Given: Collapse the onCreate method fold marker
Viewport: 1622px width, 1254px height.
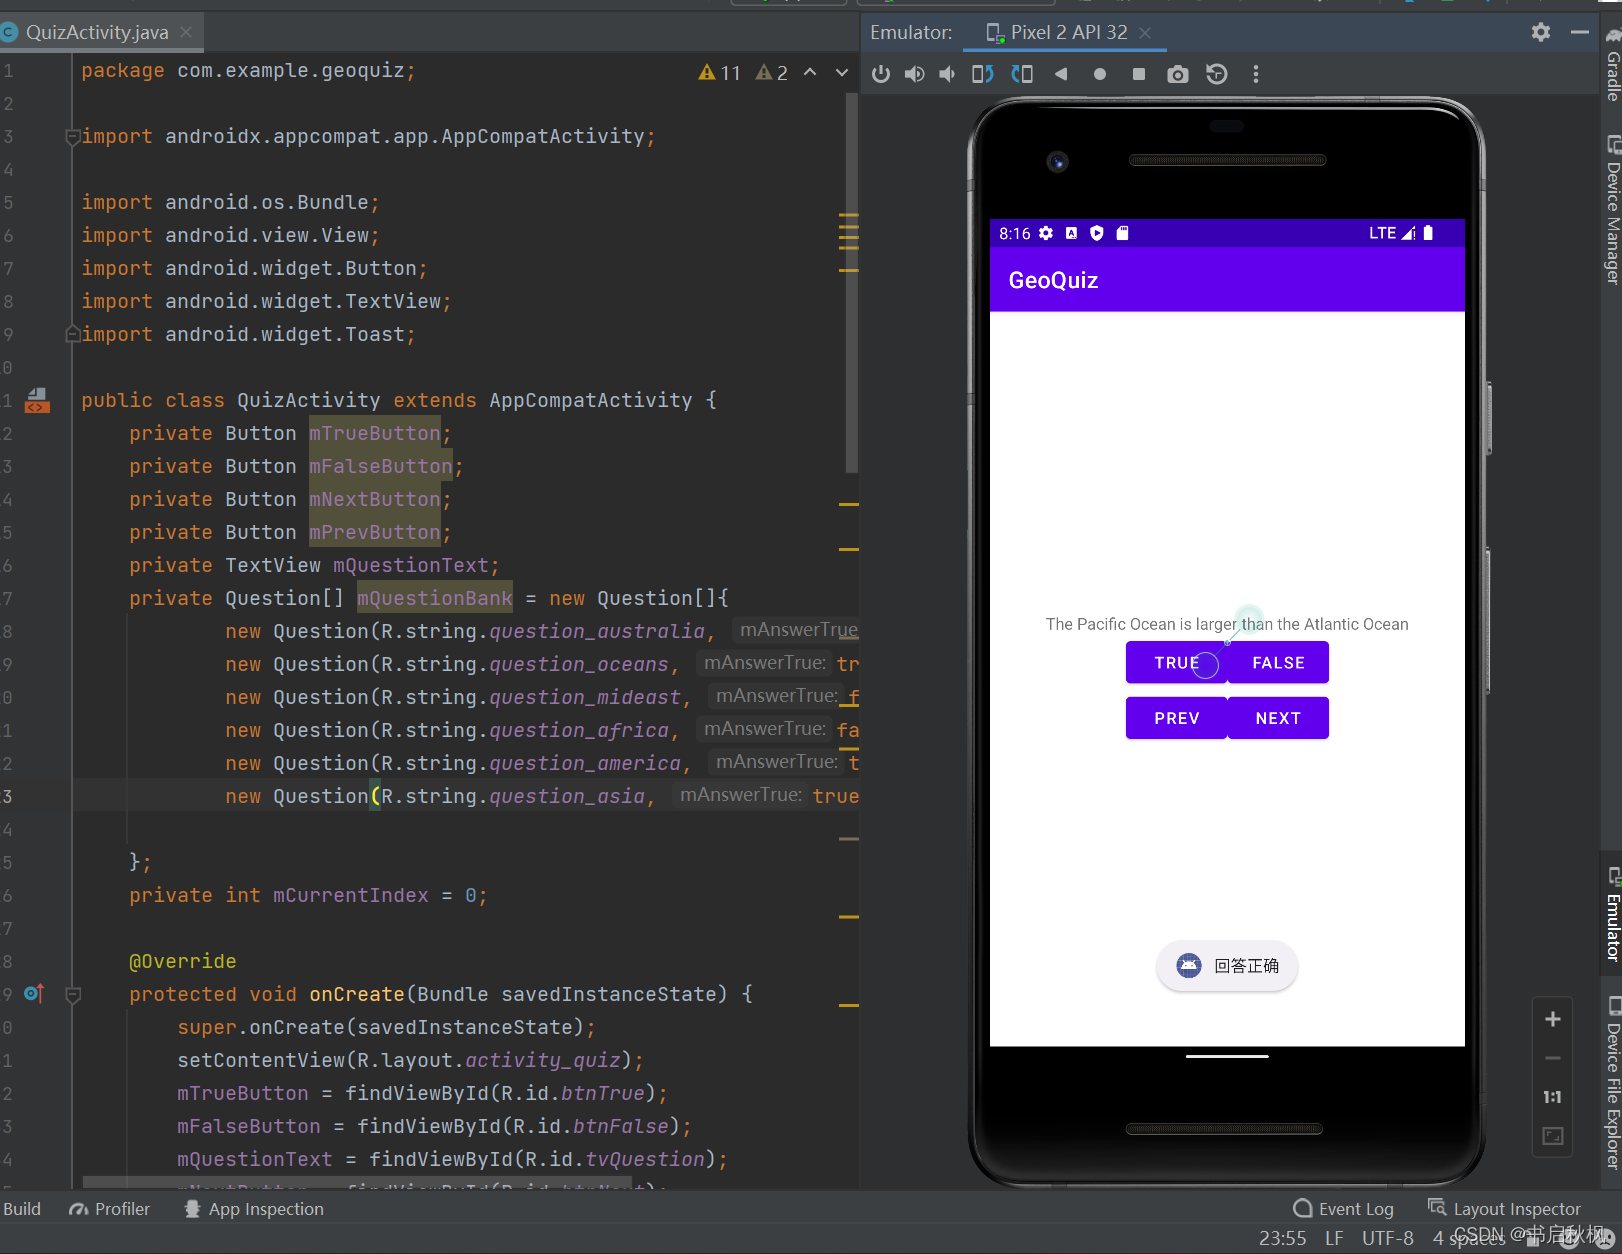Looking at the screenshot, I should (x=72, y=995).
